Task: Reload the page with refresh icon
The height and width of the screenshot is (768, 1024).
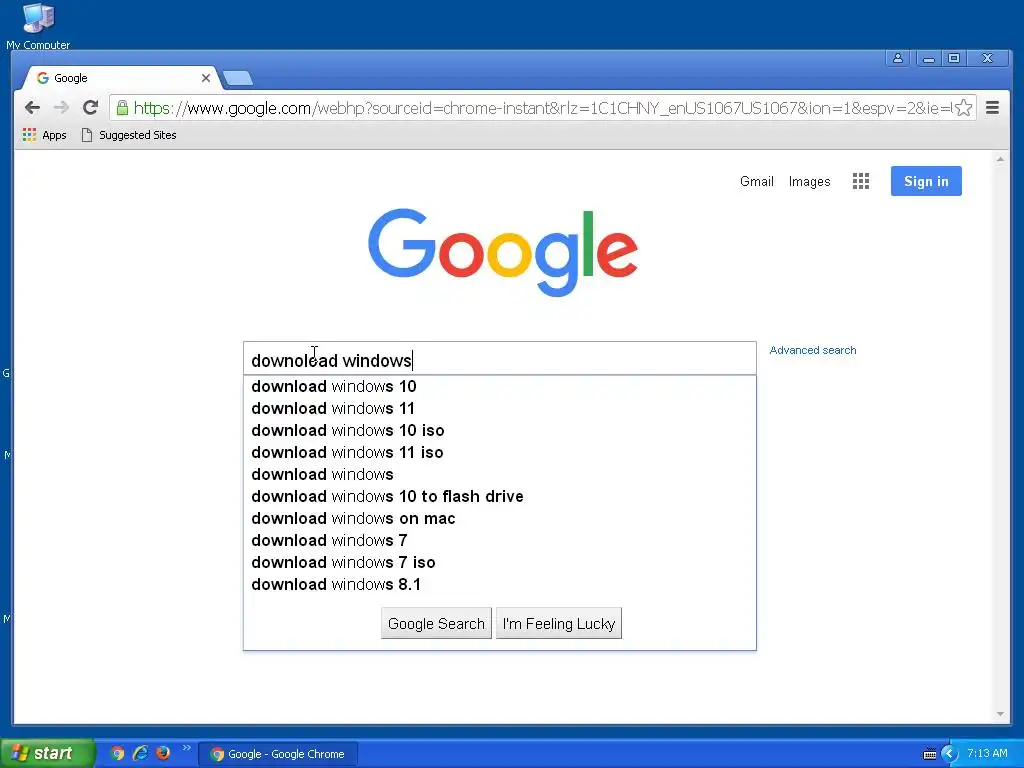Action: coord(90,108)
